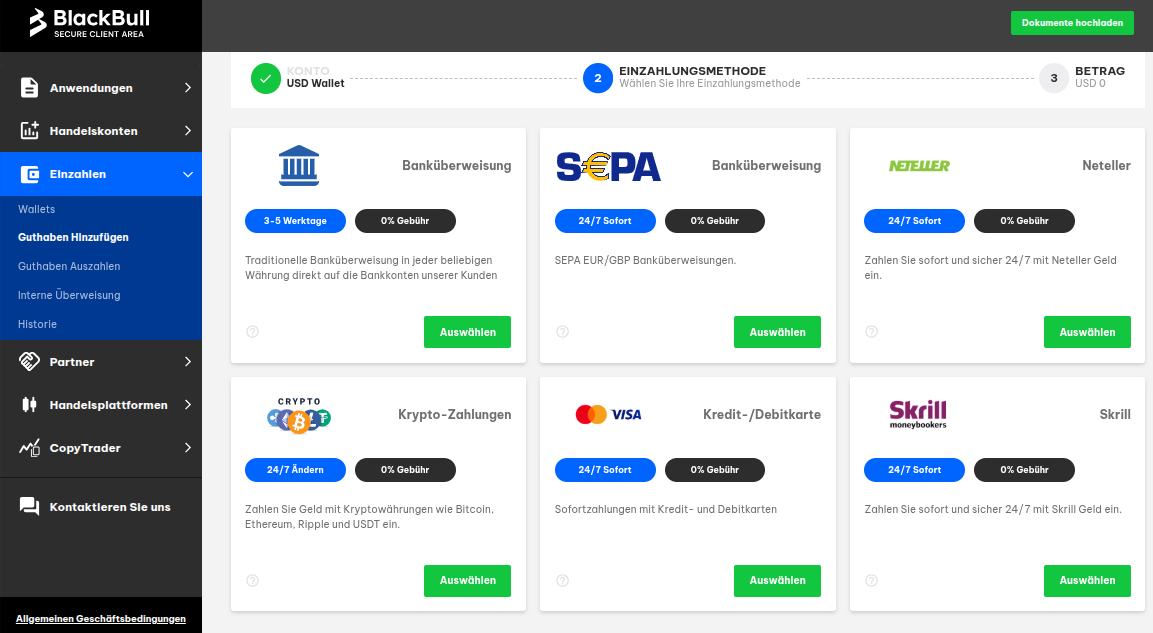Click the Neteller logo

coord(919,166)
